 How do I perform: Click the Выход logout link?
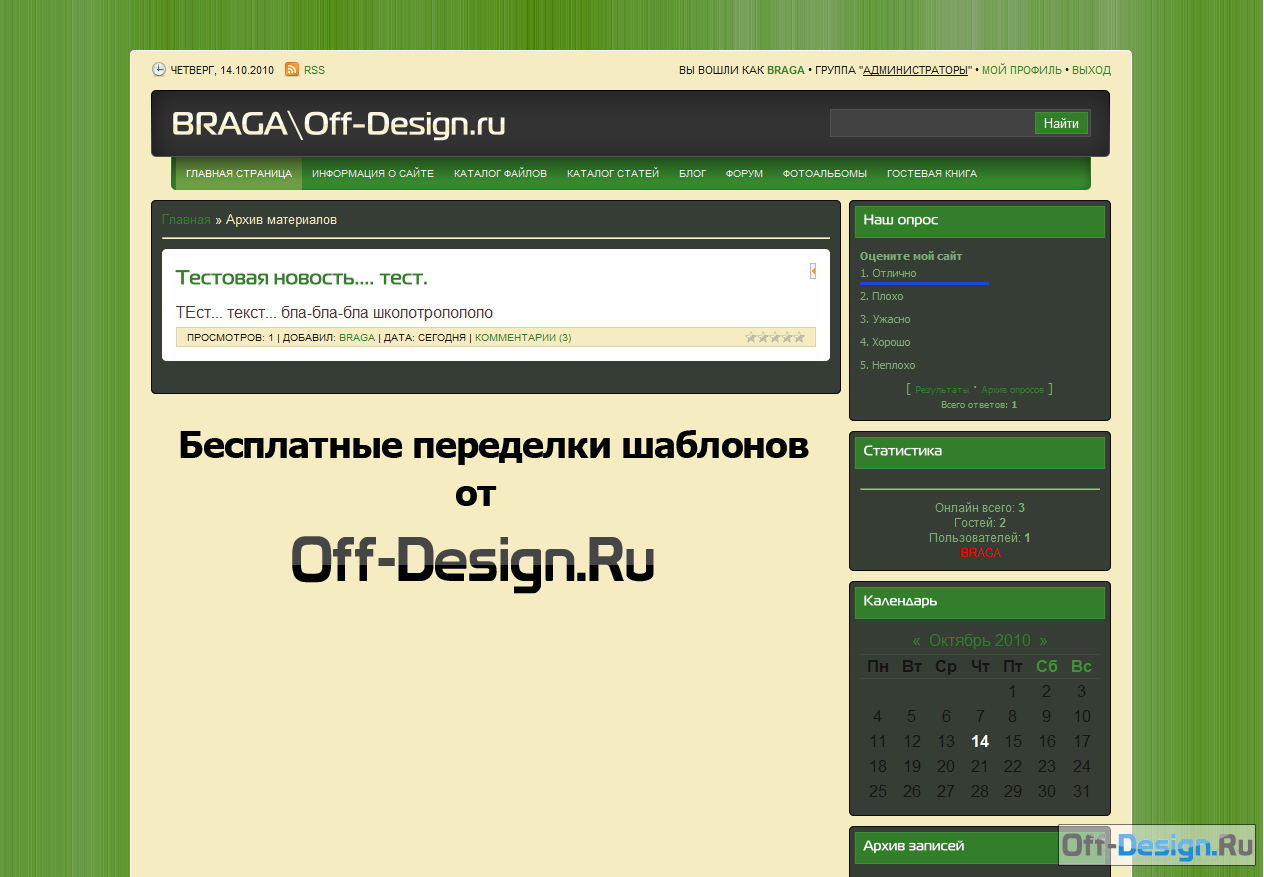pyautogui.click(x=1091, y=71)
